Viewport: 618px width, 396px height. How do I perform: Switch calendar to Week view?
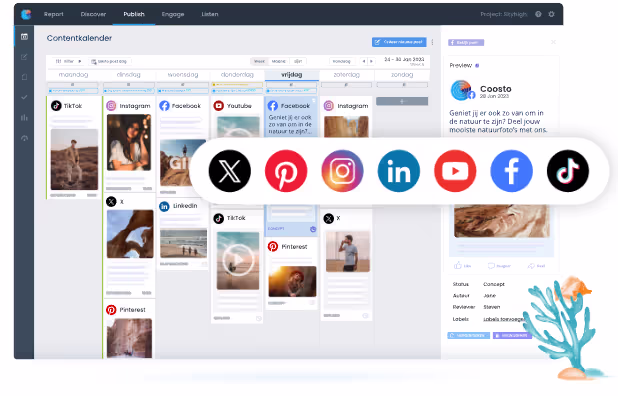pyautogui.click(x=259, y=61)
